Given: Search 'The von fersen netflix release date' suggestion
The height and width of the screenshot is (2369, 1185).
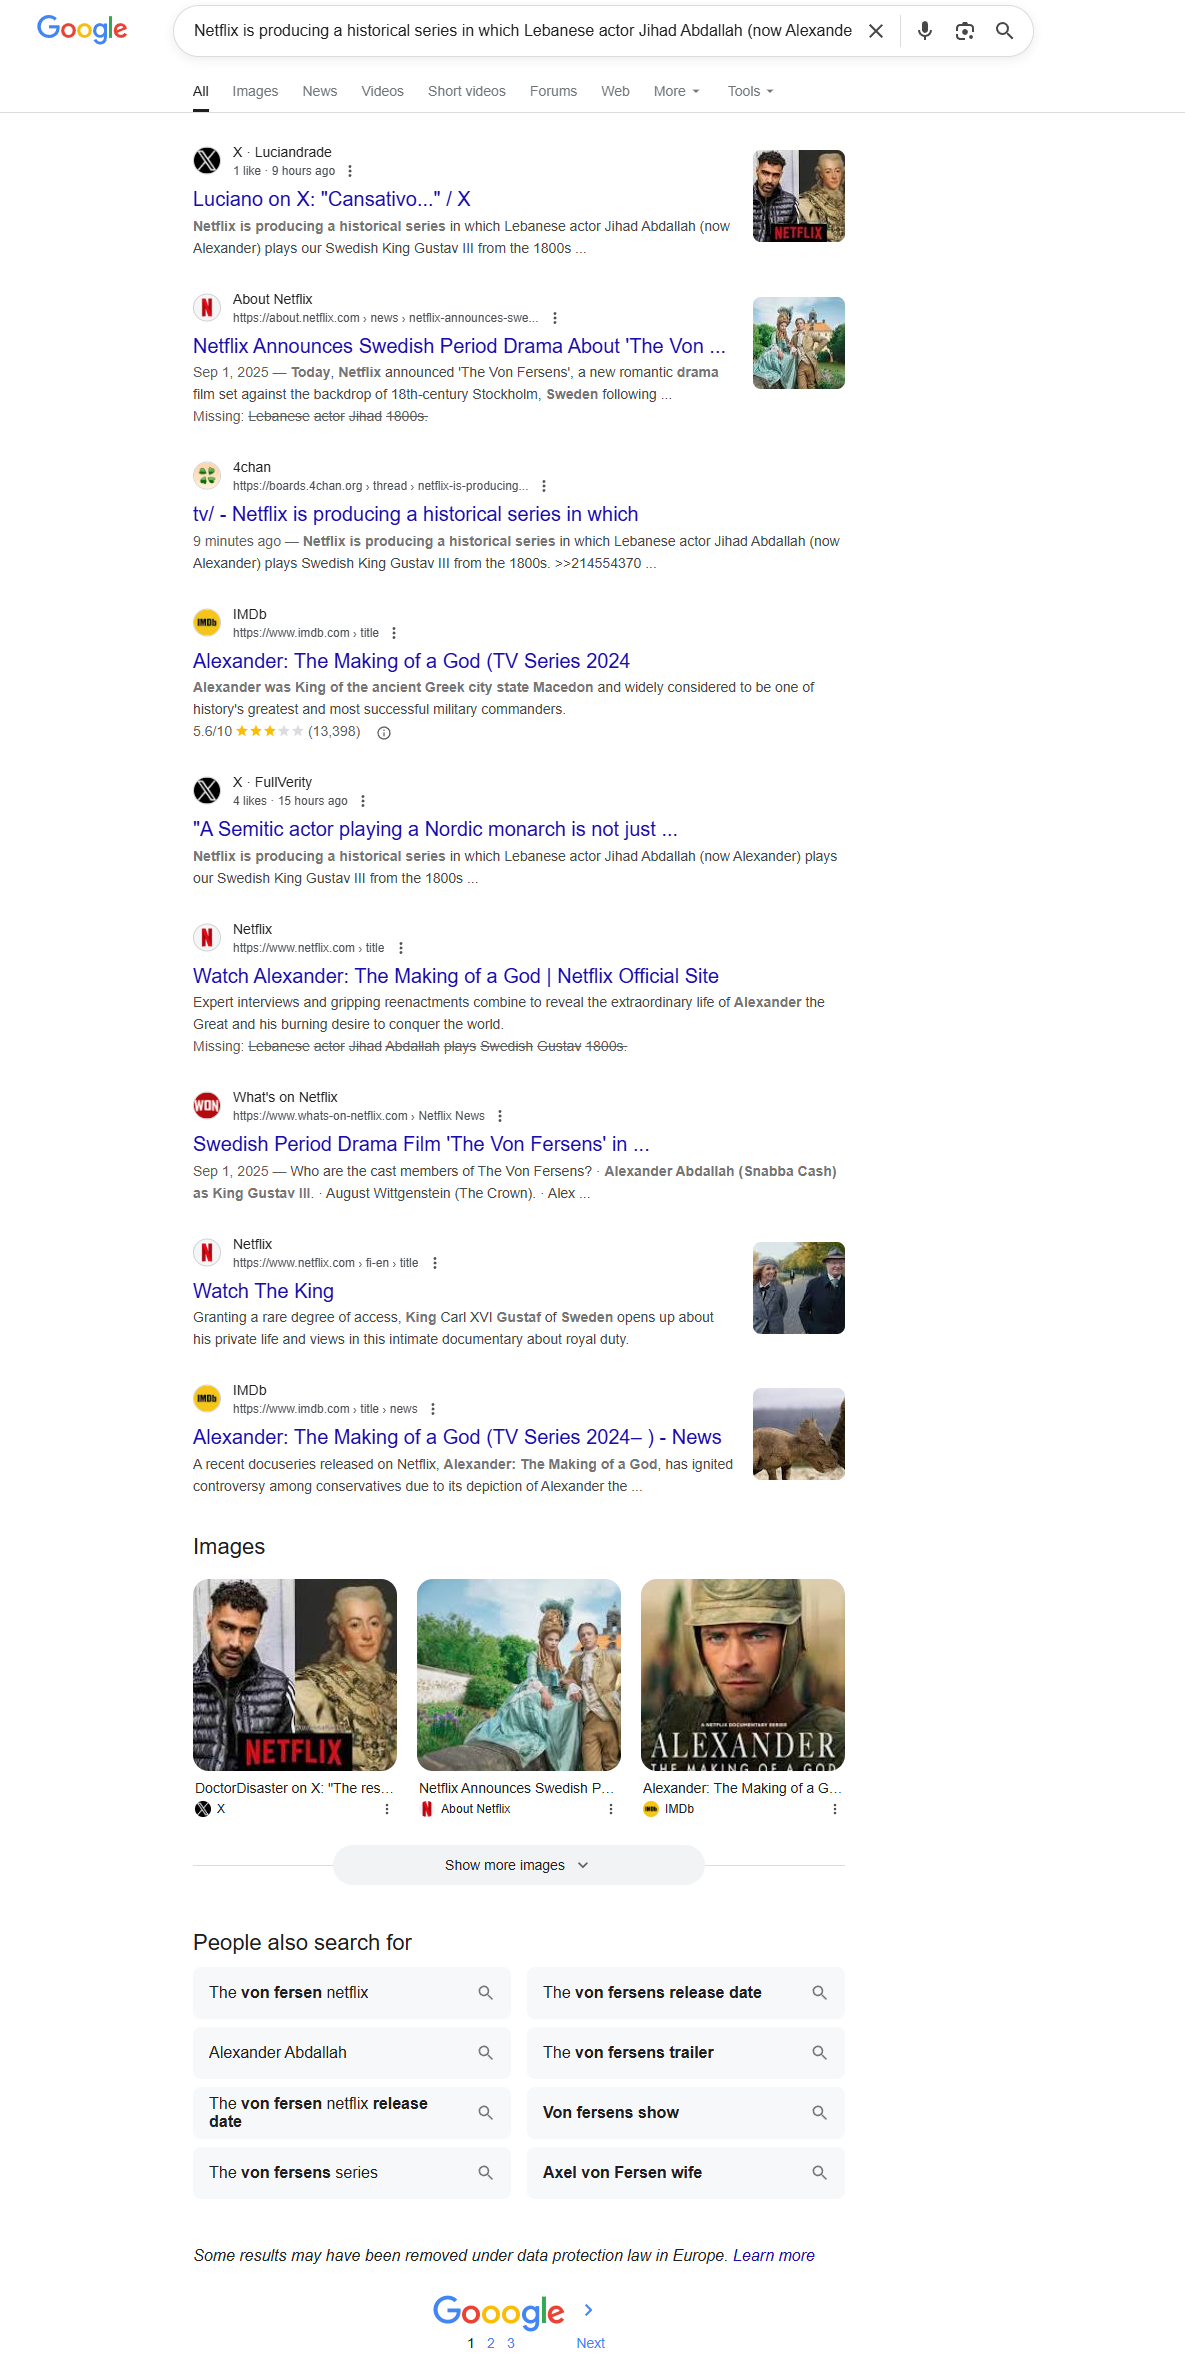Looking at the screenshot, I should [x=352, y=2113].
